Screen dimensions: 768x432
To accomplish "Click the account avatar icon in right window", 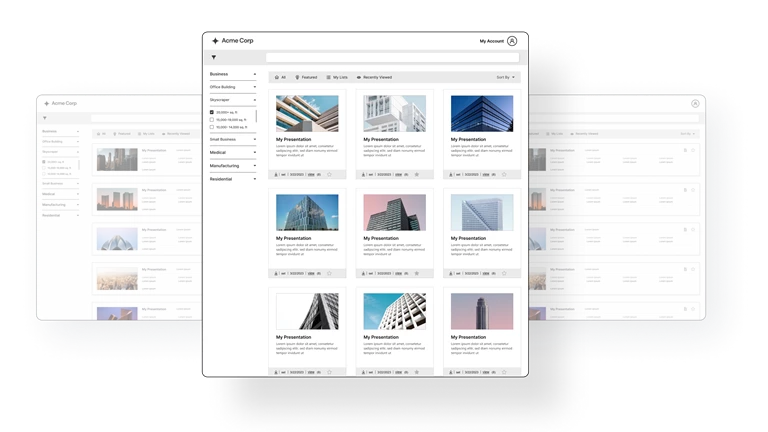I will [695, 103].
